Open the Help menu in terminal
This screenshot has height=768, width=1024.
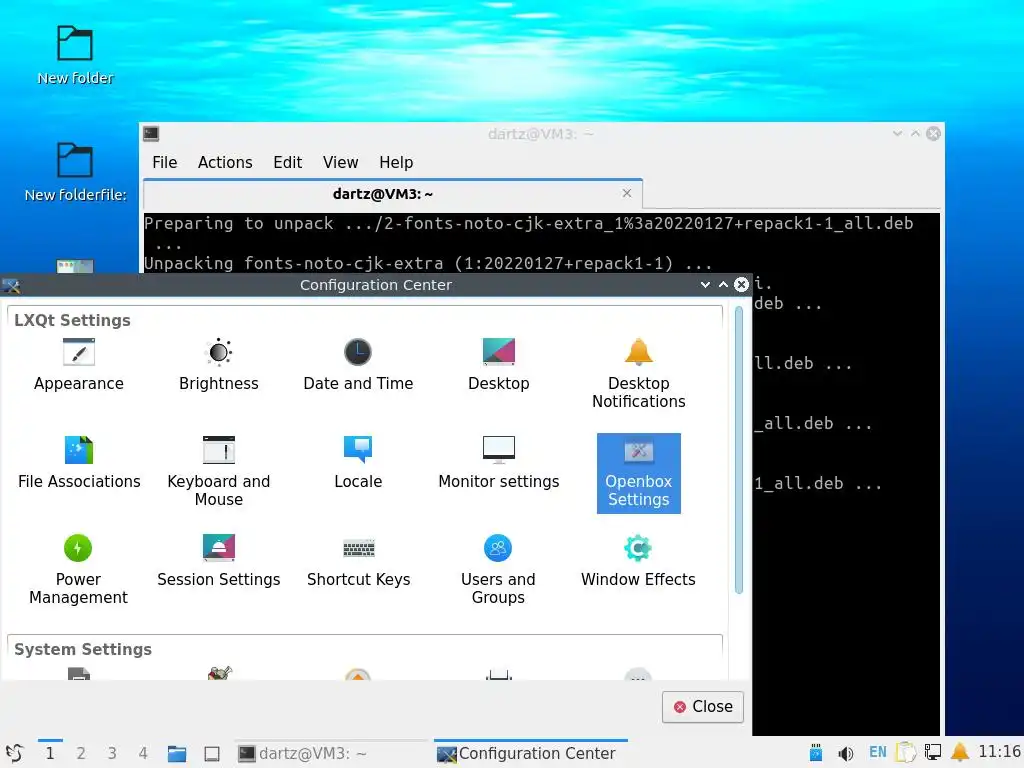(396, 162)
